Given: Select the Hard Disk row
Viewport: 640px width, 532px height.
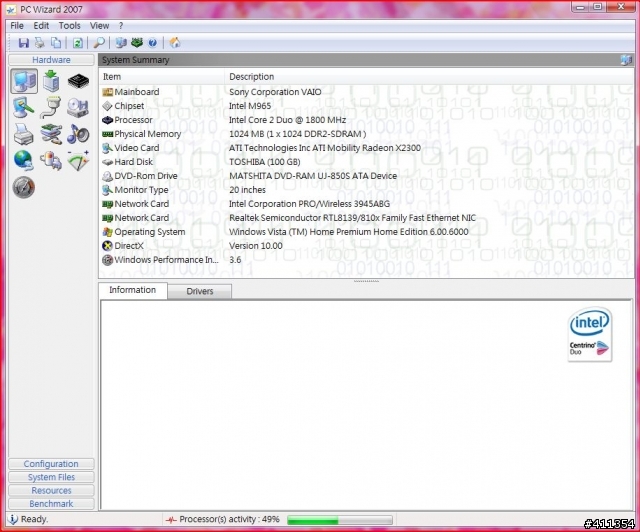Looking at the screenshot, I should (366, 162).
